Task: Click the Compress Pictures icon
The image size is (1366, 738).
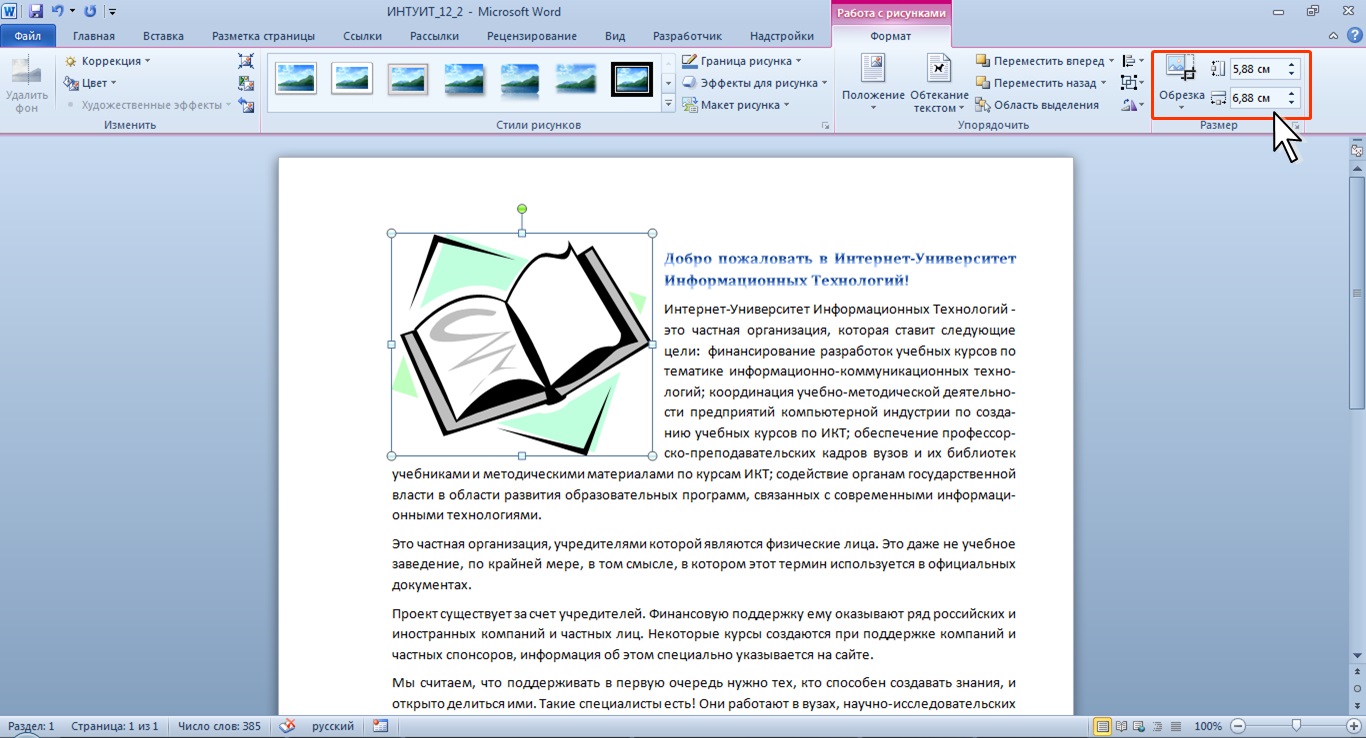Action: coord(246,61)
